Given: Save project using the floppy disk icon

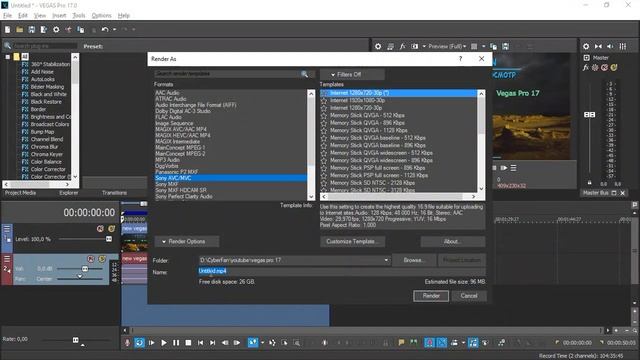Looking at the screenshot, I should [x=31, y=29].
